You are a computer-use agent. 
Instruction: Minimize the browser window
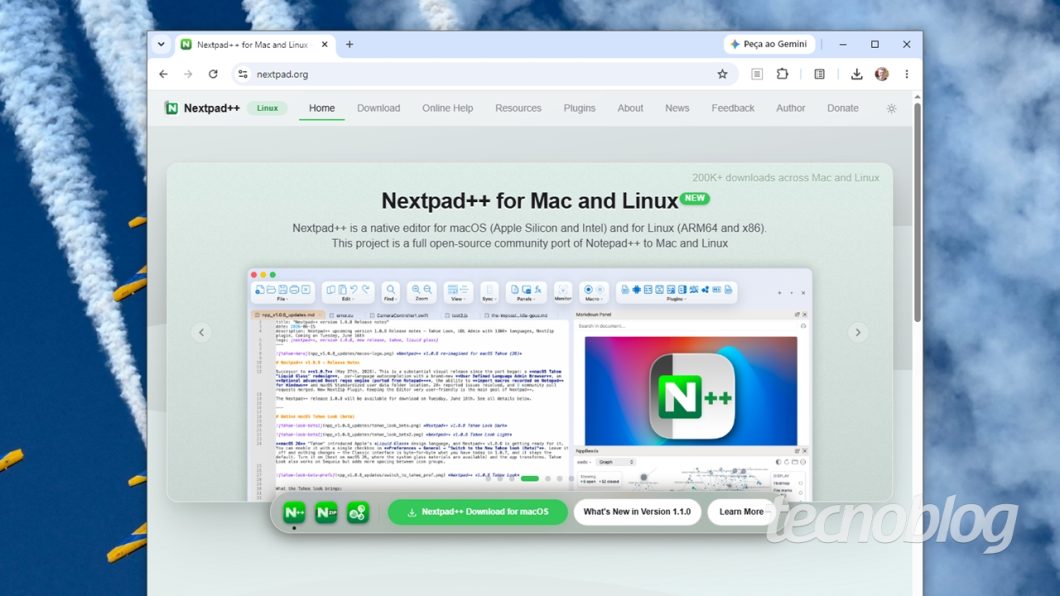point(843,45)
